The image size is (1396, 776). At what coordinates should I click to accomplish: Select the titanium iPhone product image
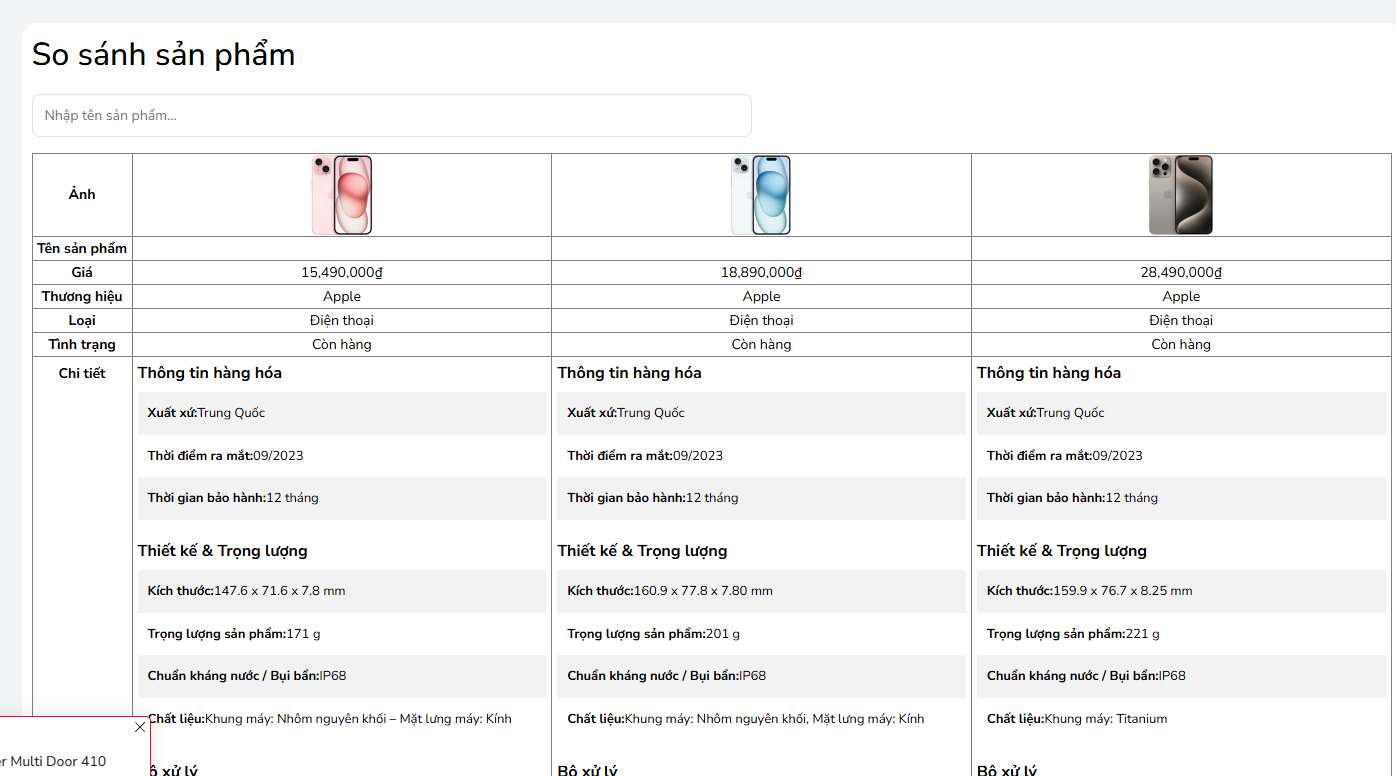pos(1180,195)
